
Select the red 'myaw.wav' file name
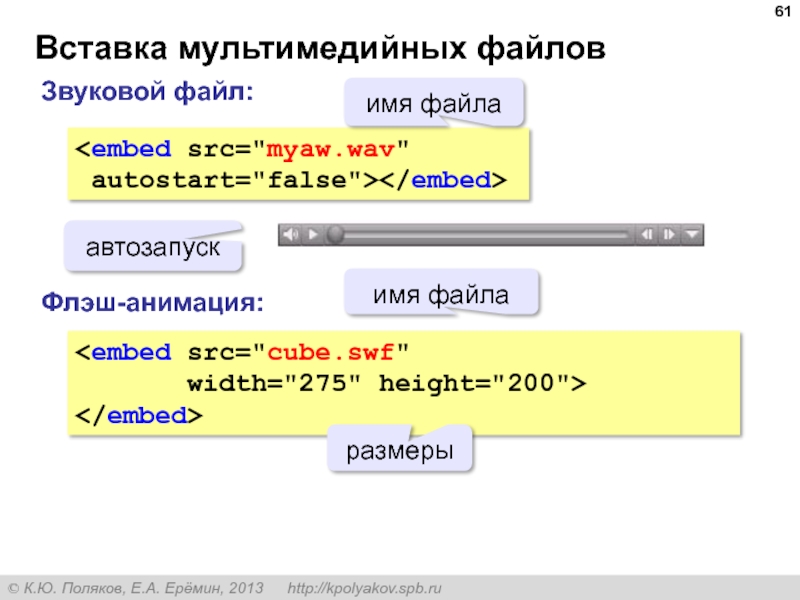330,149
